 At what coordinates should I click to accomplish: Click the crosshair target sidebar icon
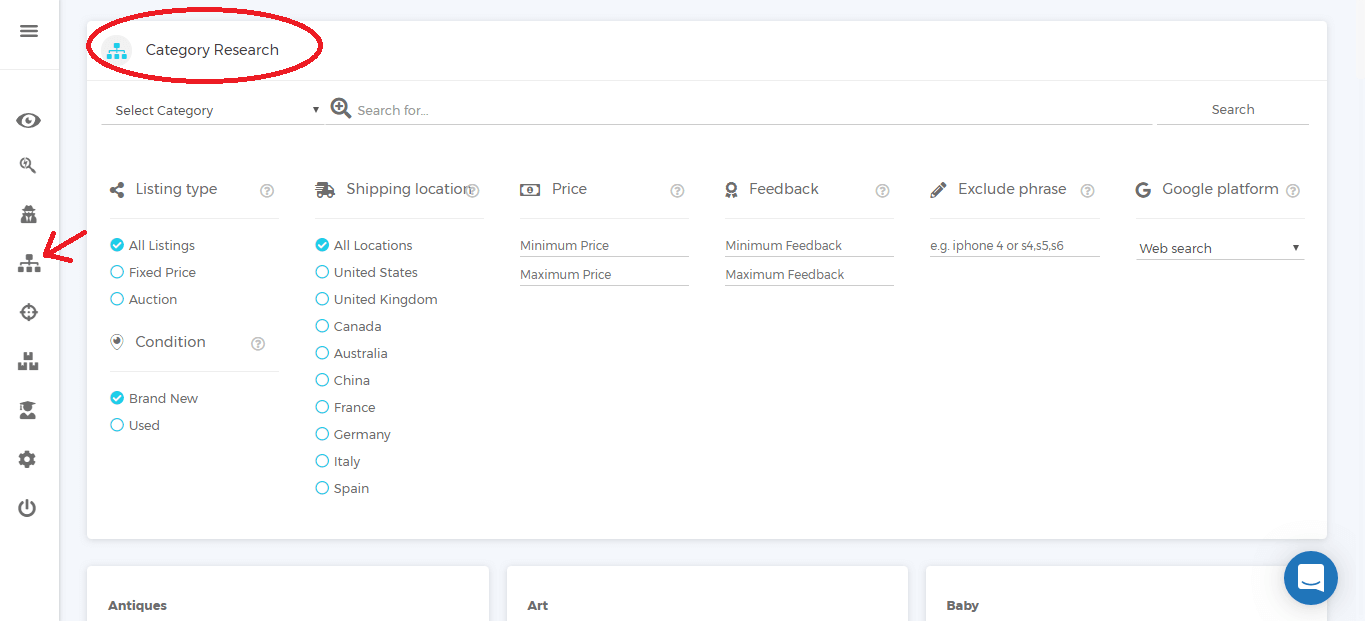28,312
